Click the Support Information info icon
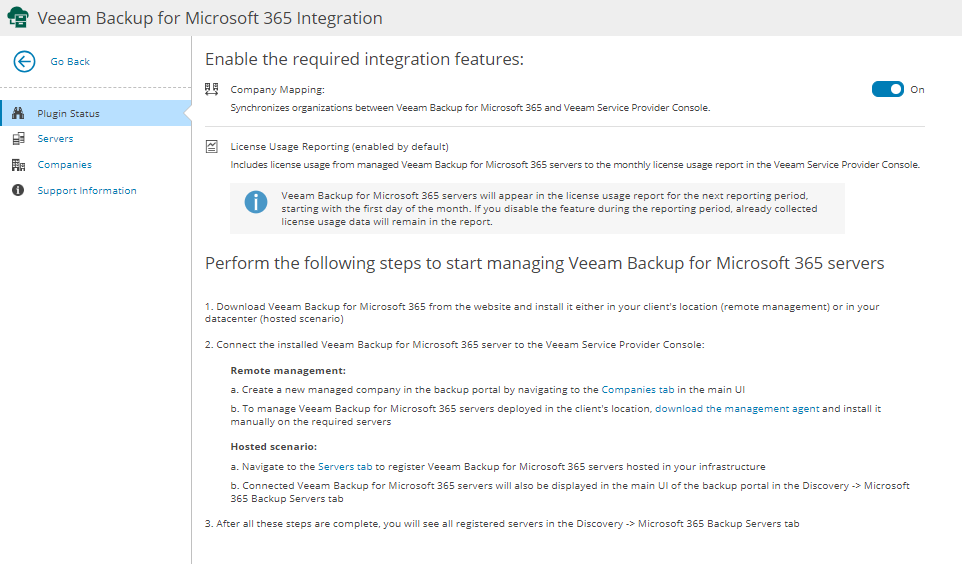 click(18, 191)
